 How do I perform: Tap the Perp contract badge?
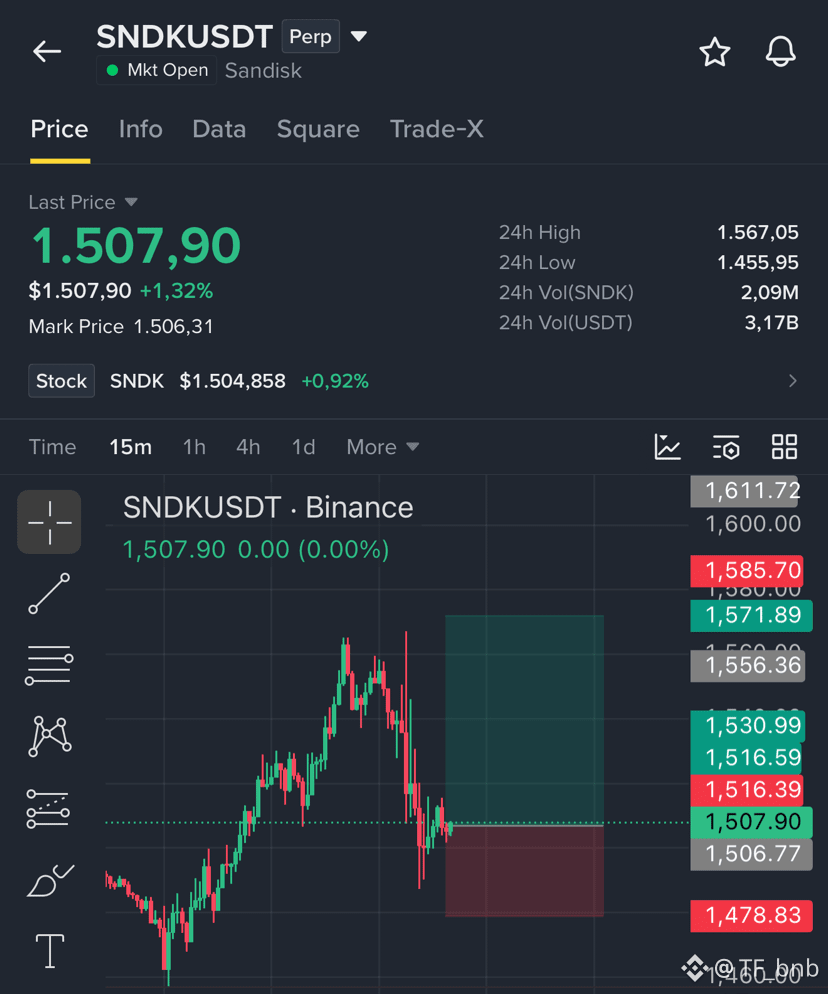311,36
